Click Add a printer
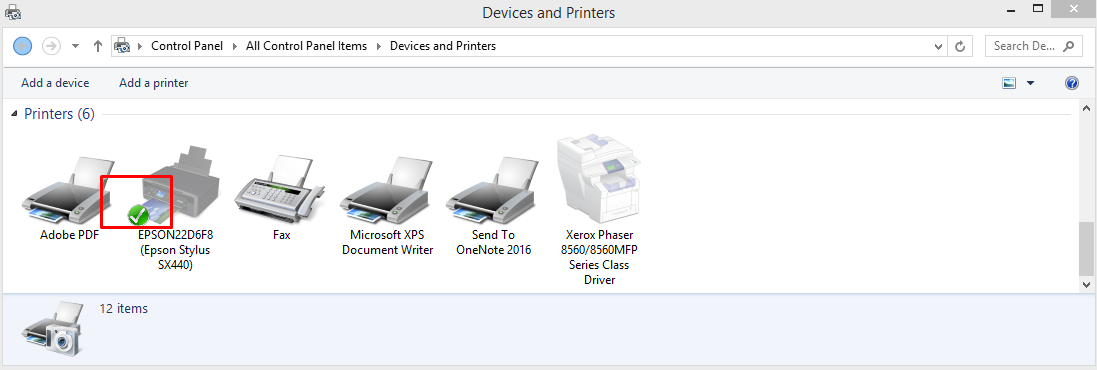 [153, 83]
